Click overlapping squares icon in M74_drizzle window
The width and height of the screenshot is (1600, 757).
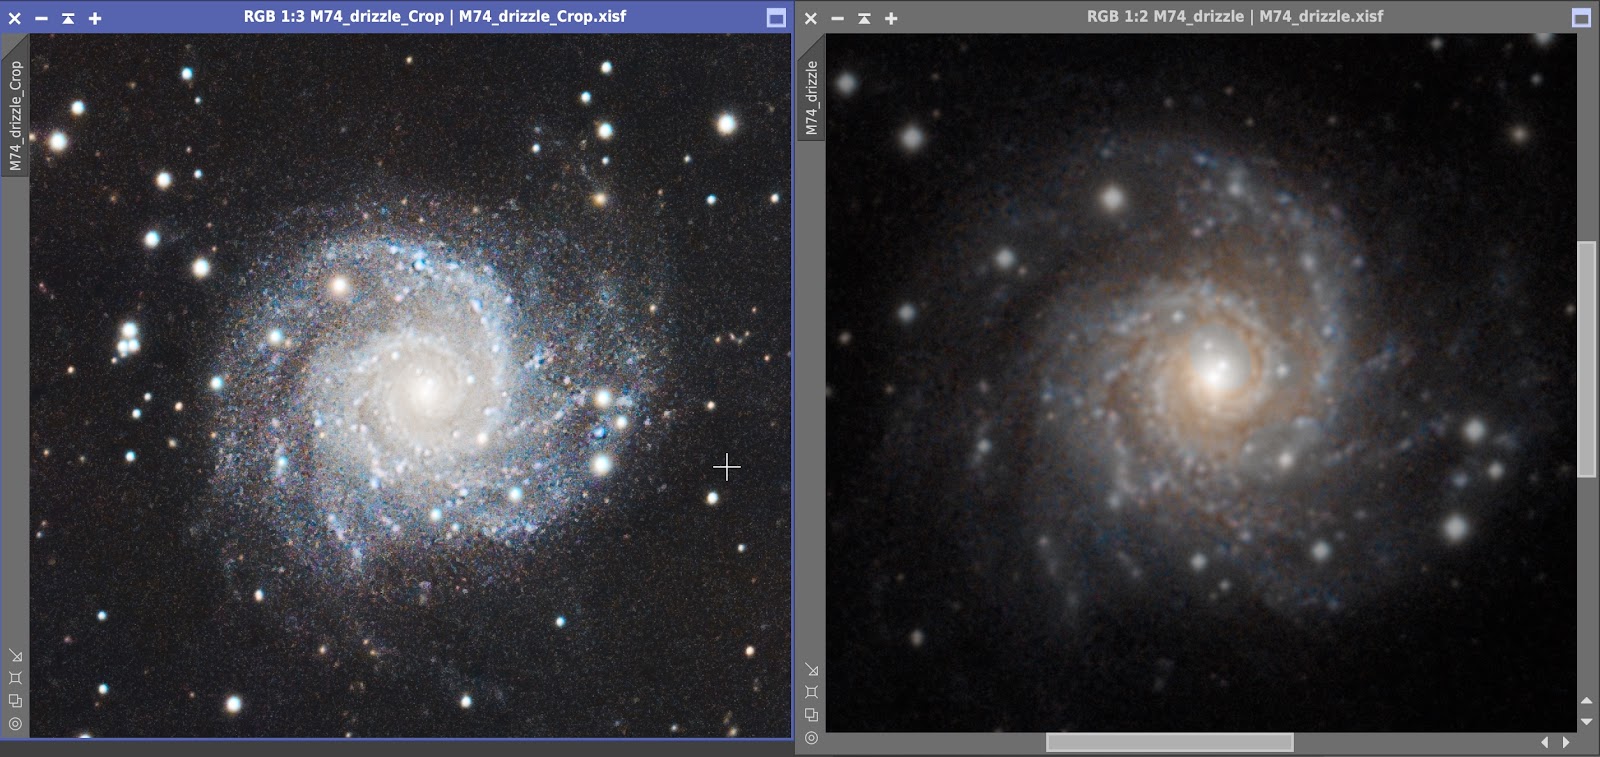click(x=811, y=715)
